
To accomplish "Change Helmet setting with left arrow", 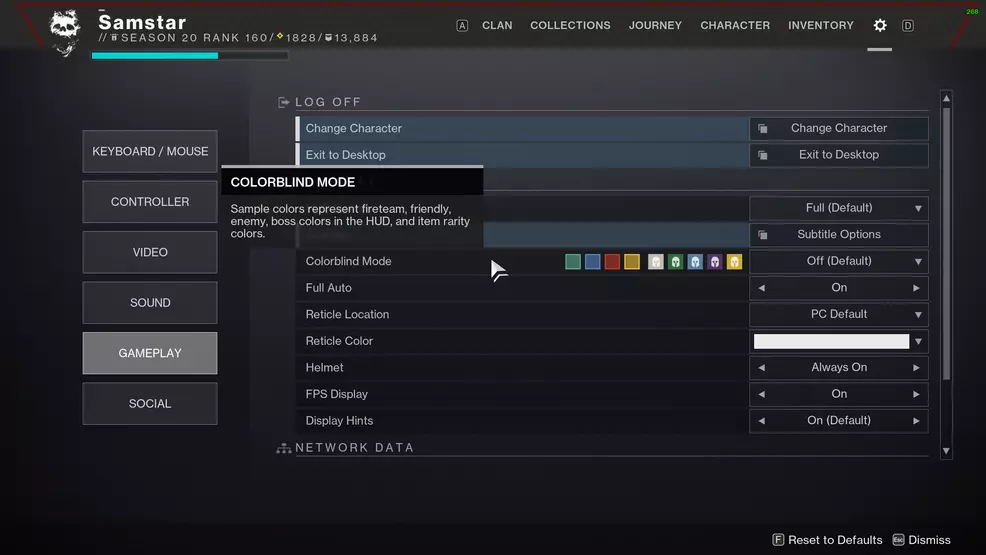I will (x=762, y=368).
